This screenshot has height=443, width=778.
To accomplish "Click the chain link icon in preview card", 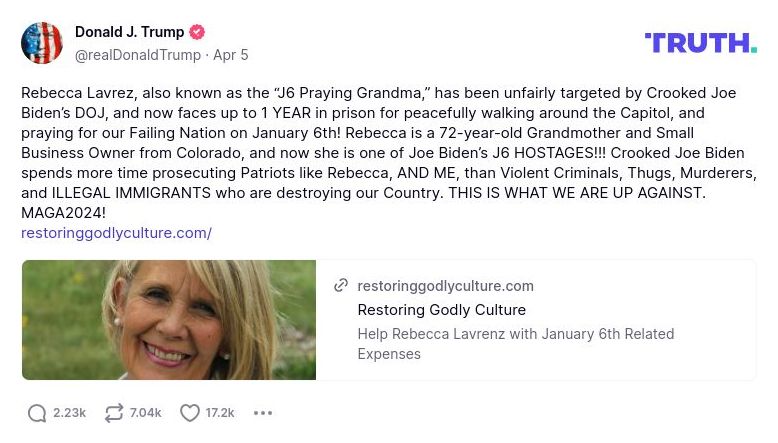I will tap(341, 285).
